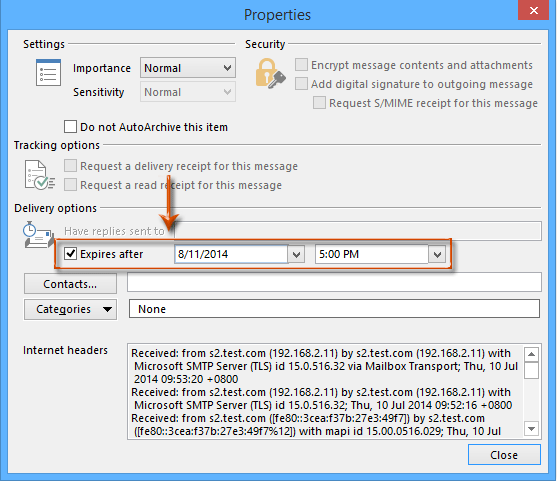Viewport: 557px width, 481px height.
Task: Uncheck the Expires after checkbox
Action: point(70,254)
